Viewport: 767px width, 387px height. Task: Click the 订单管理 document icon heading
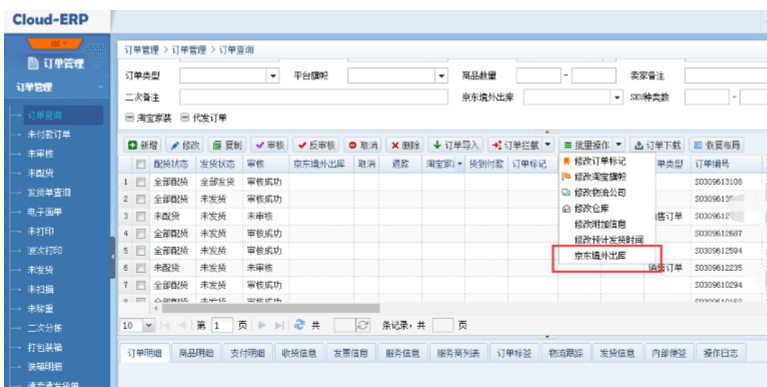(55, 64)
